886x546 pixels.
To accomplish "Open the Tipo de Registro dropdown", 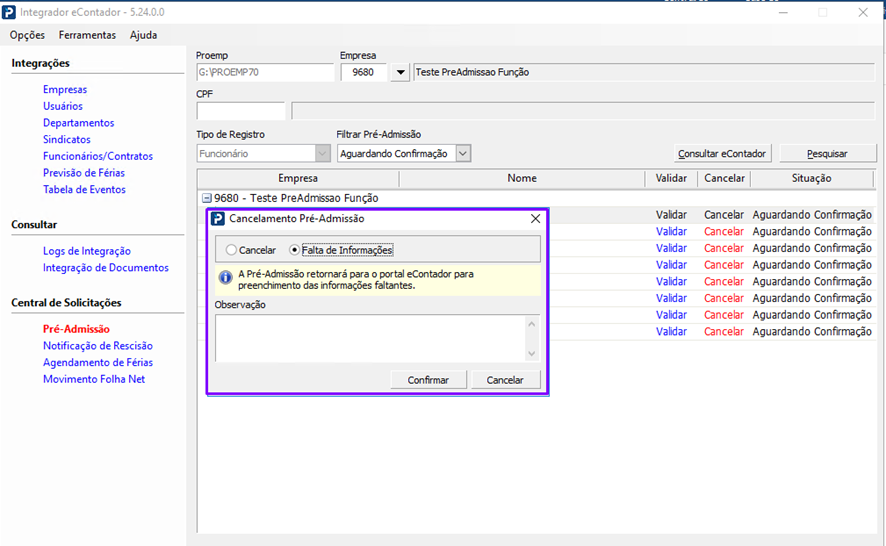I will click(x=323, y=153).
